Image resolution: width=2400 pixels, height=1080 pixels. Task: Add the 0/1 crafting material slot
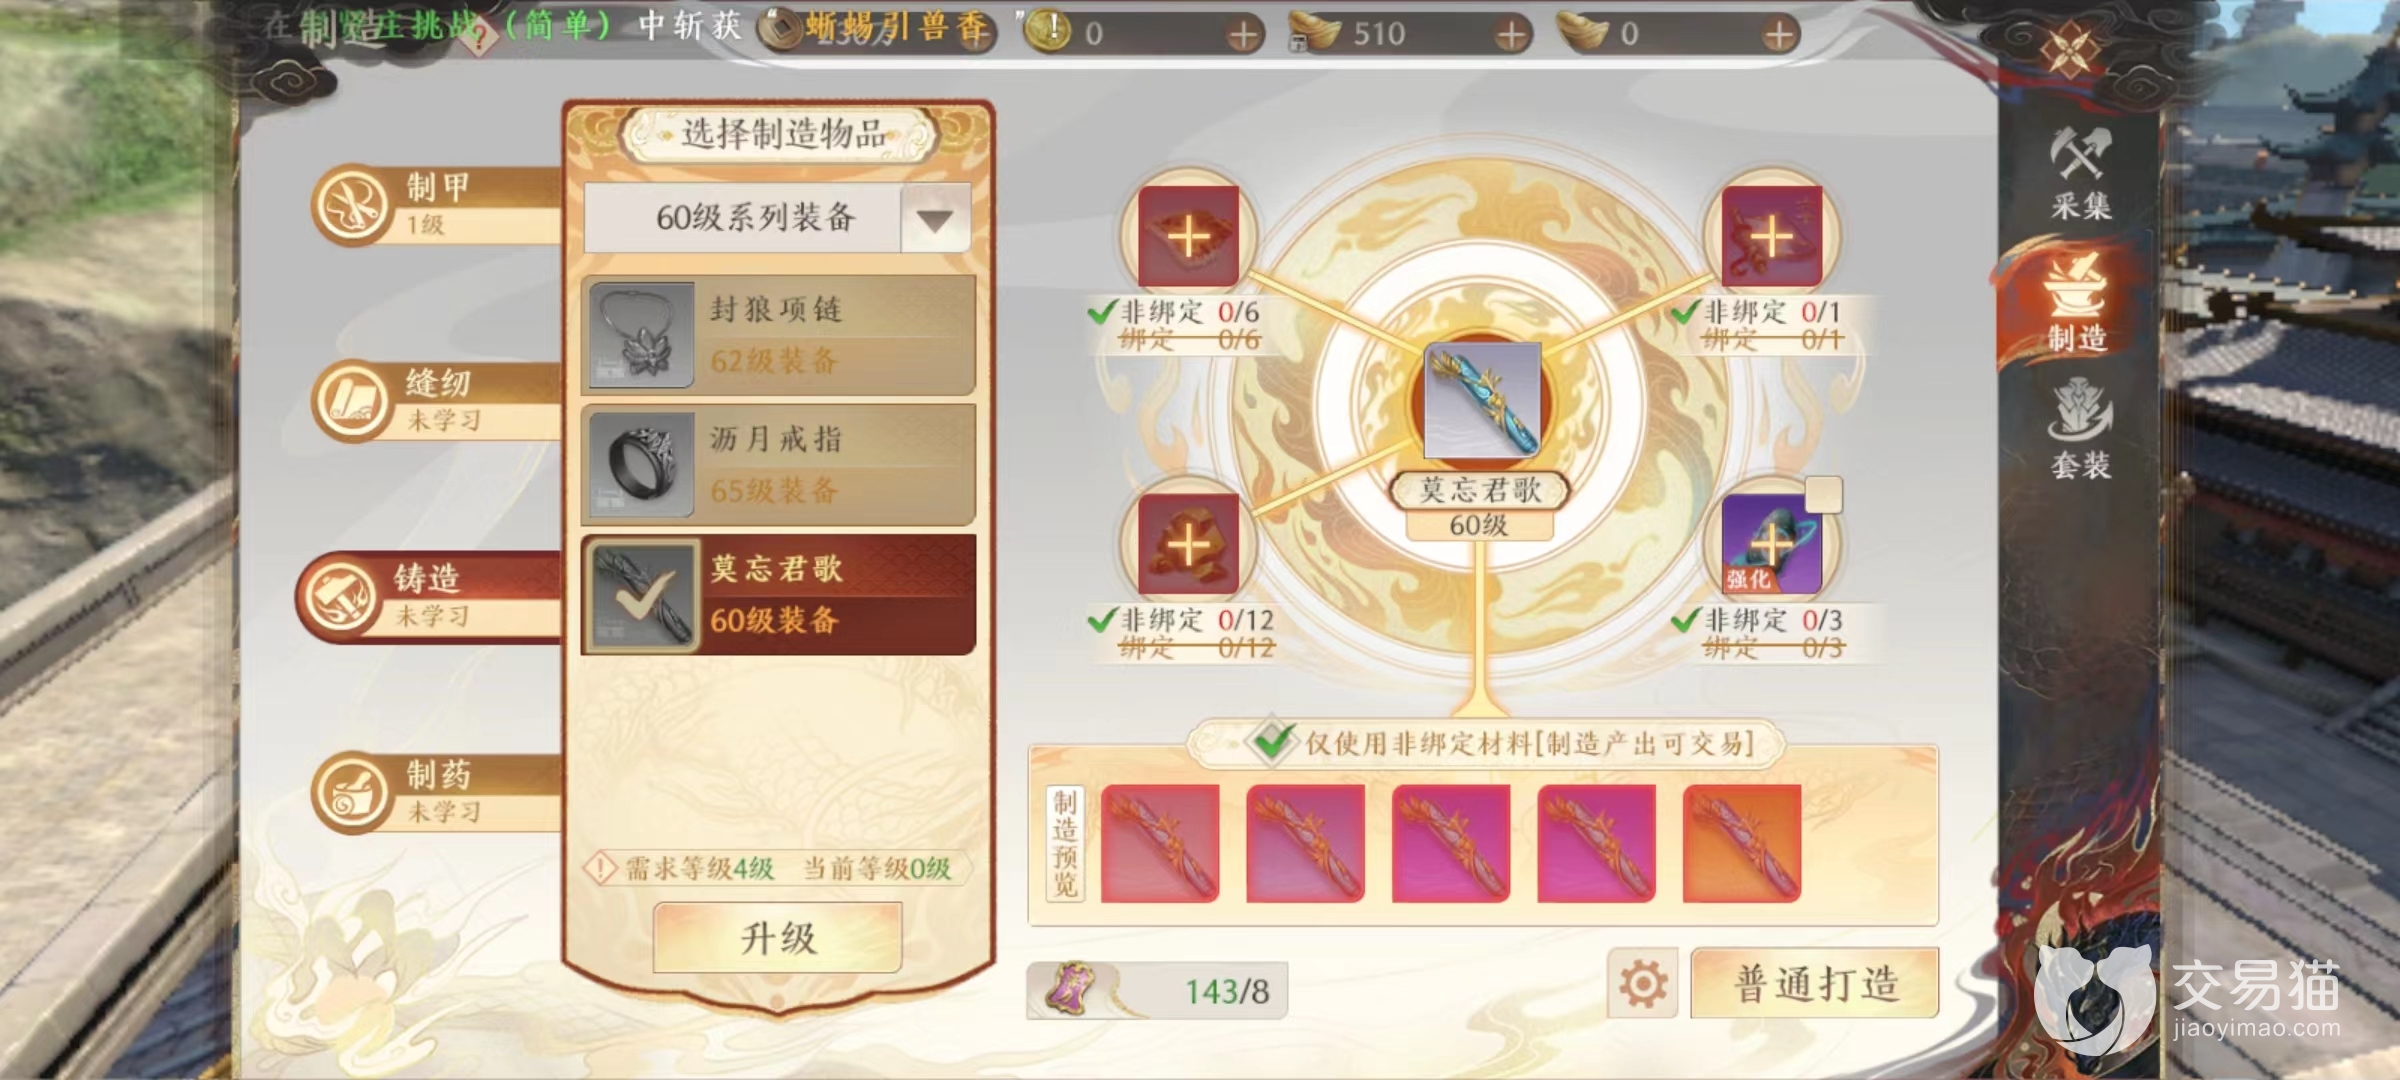[x=1771, y=236]
